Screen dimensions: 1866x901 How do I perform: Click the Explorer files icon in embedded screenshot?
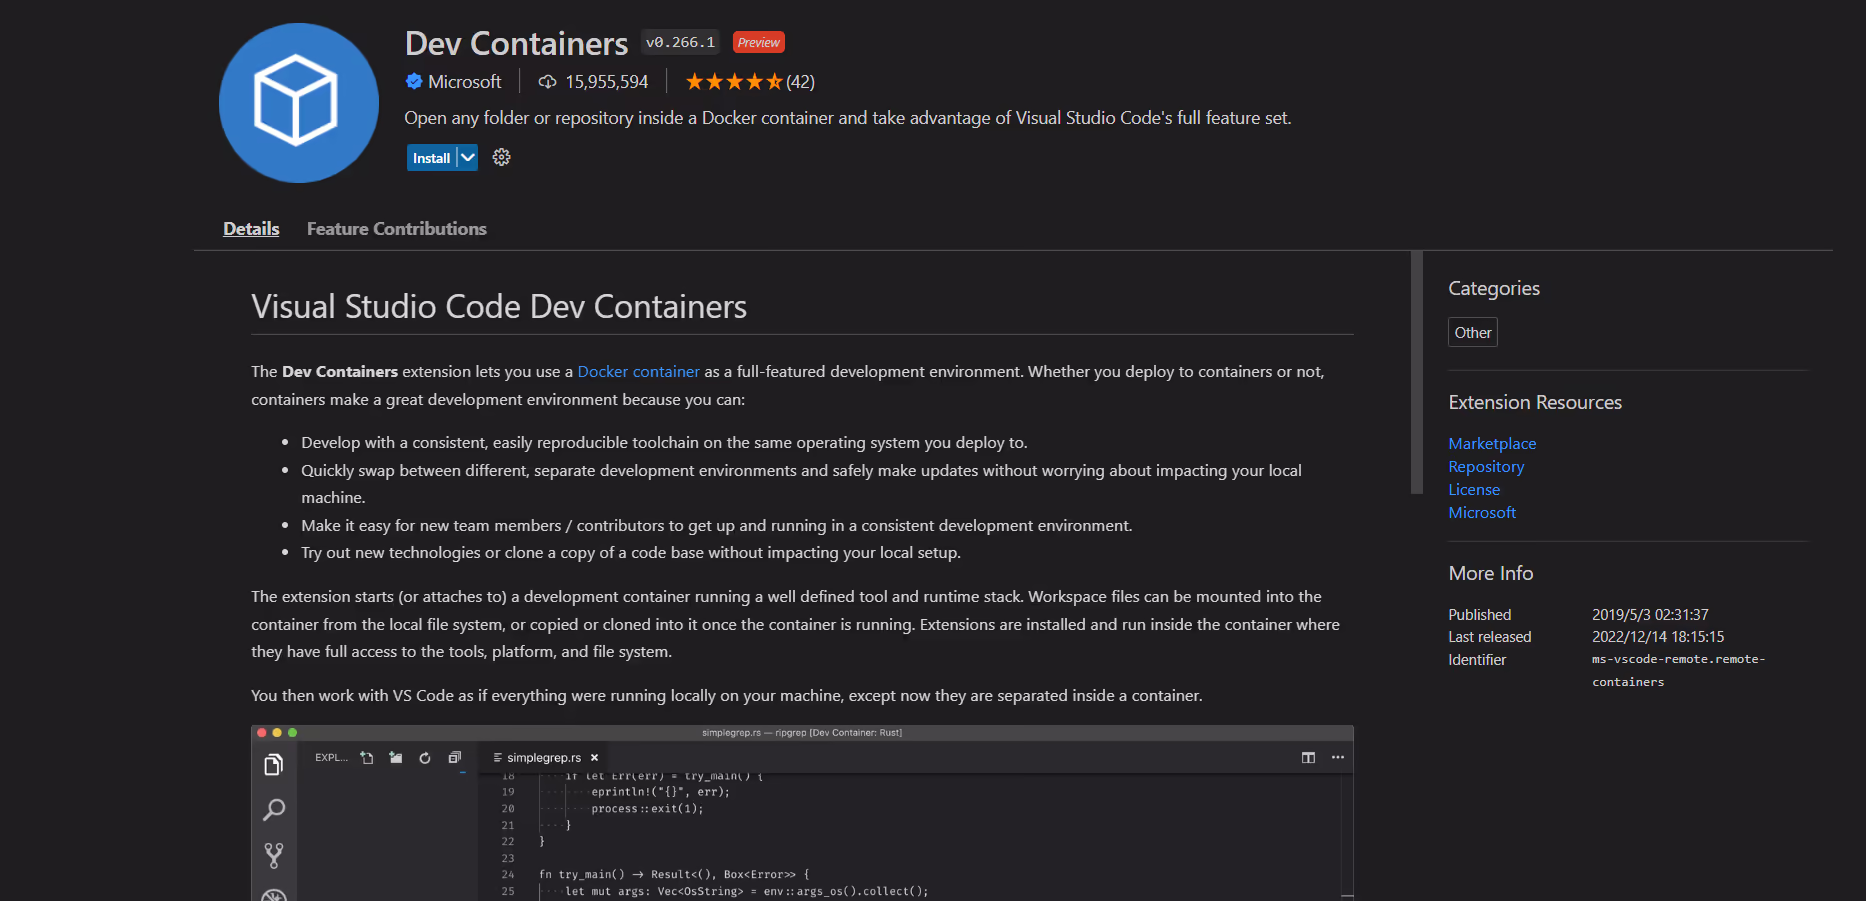(273, 765)
